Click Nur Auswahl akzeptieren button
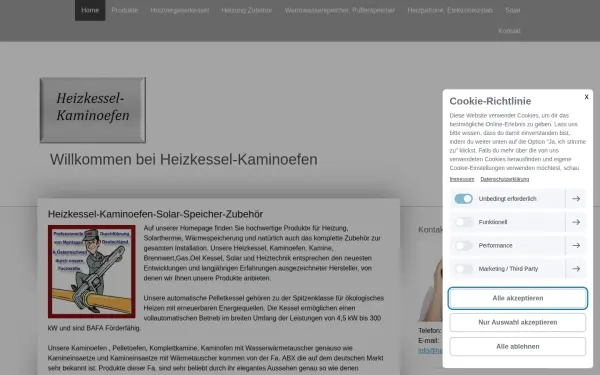Image resolution: width=600 pixels, height=375 pixels. pyautogui.click(x=518, y=322)
